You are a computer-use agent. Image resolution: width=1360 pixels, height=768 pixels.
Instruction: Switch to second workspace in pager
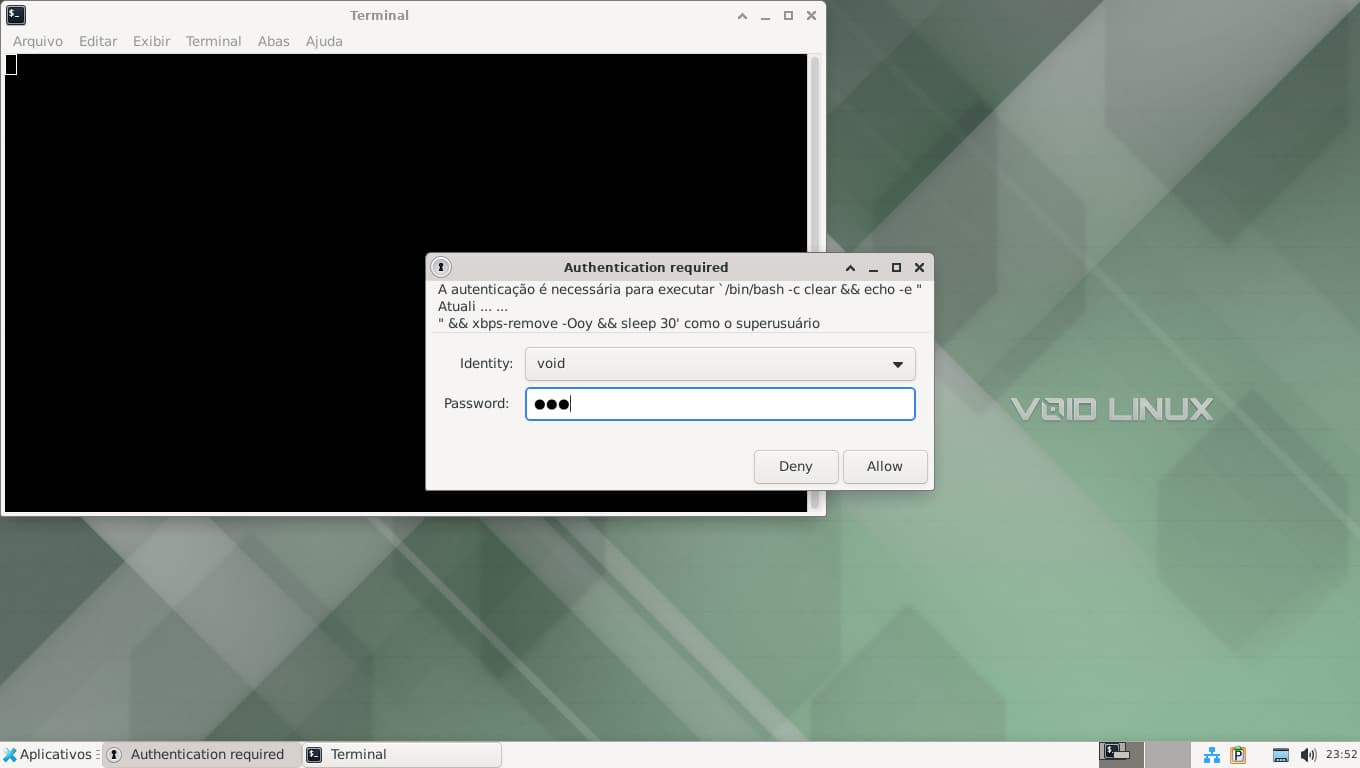1167,754
